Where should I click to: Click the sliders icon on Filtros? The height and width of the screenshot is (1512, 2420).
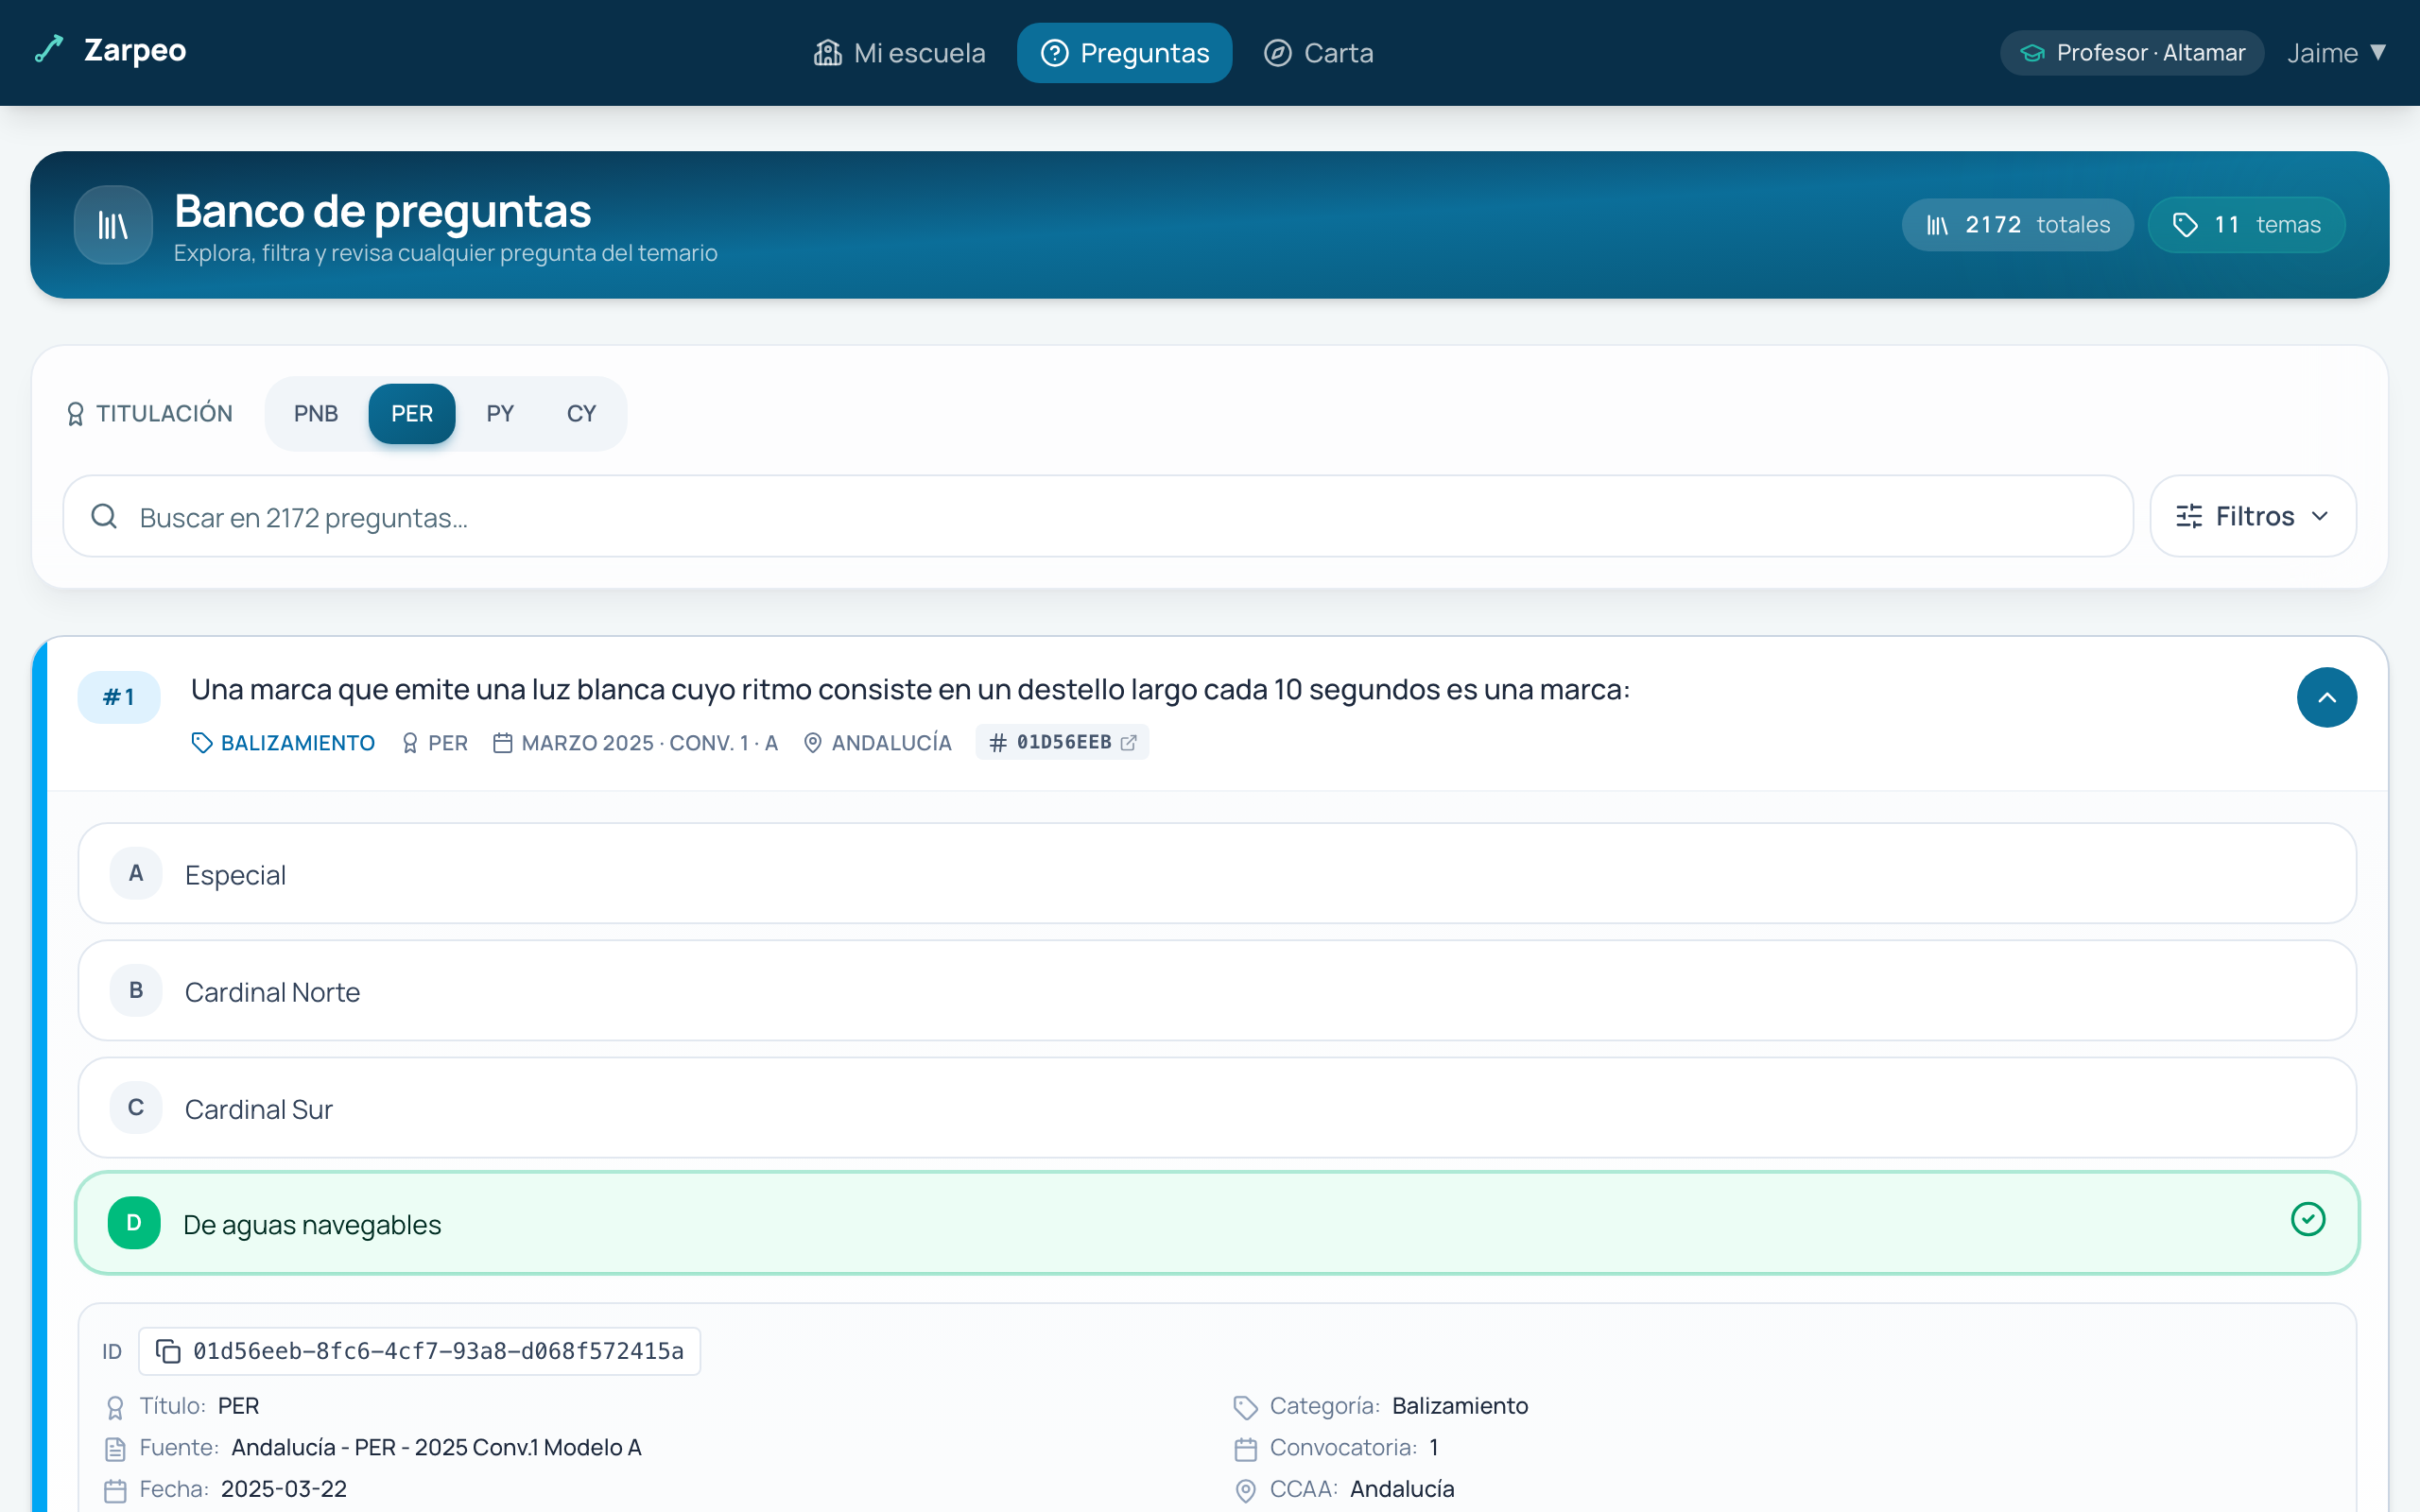point(2189,516)
